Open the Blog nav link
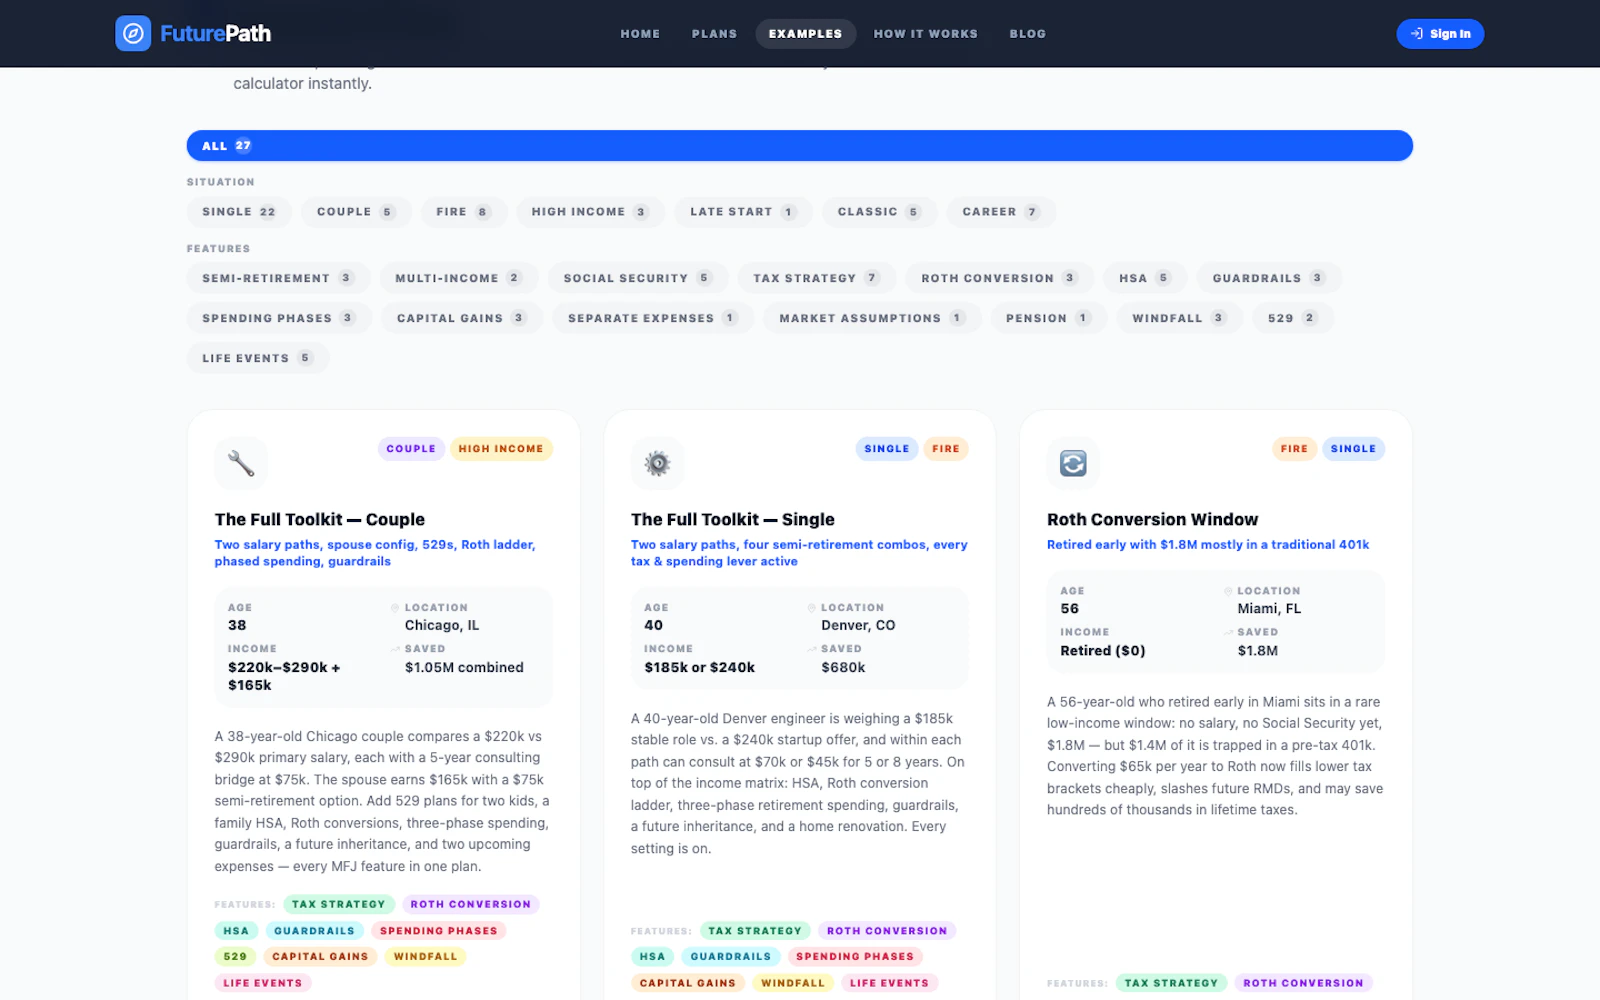Image resolution: width=1600 pixels, height=1000 pixels. click(1027, 34)
